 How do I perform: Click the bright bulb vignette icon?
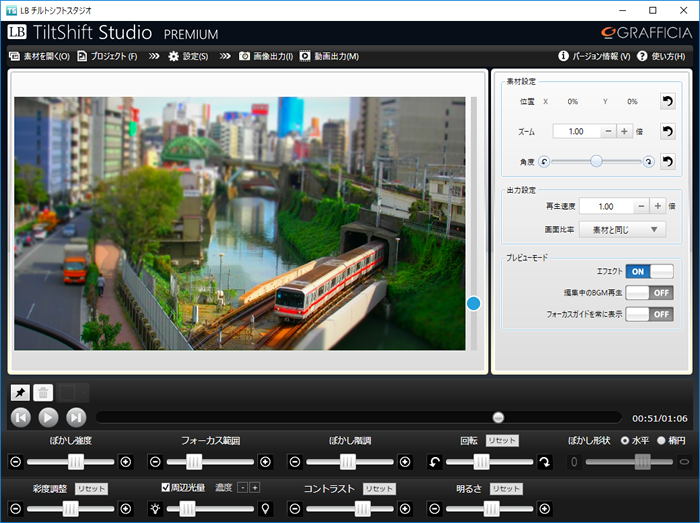[155, 509]
